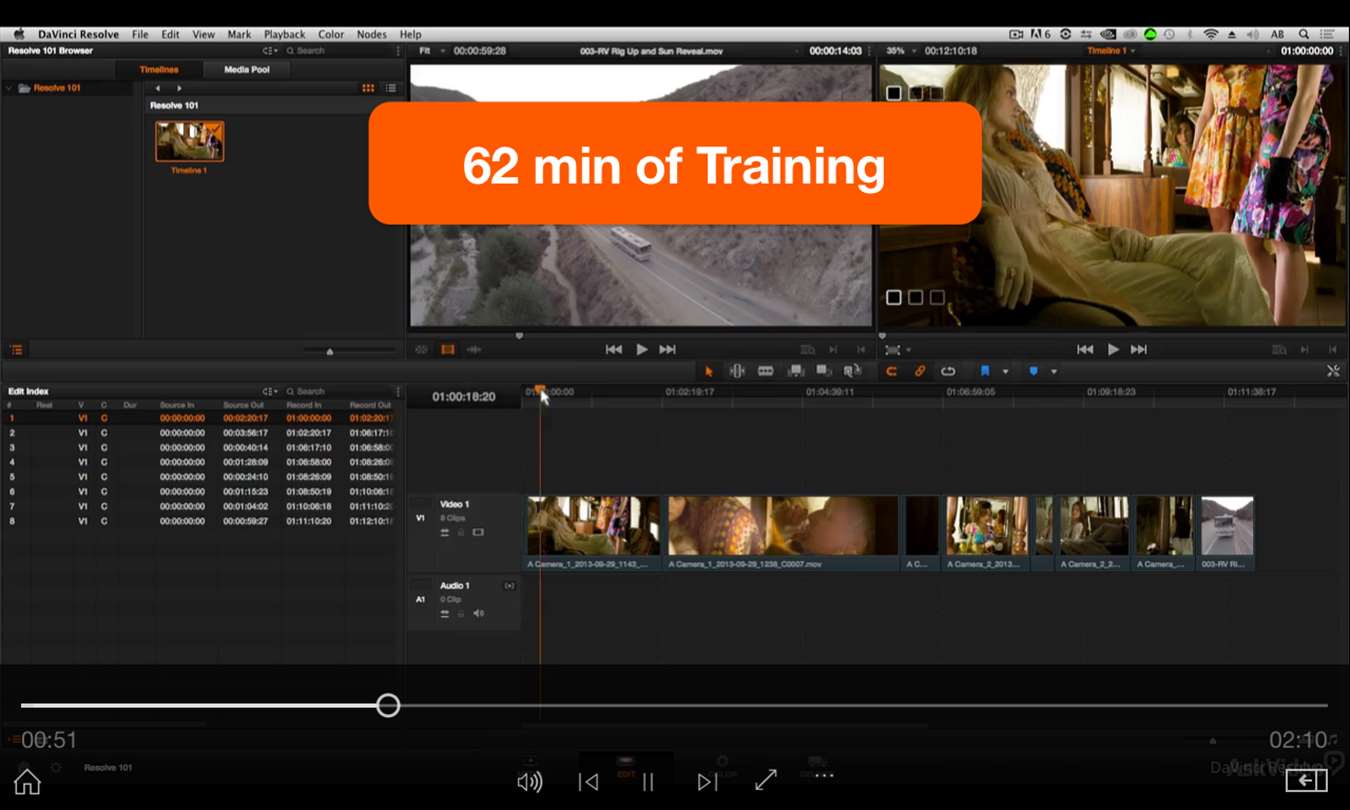Toggle the orange snapping magnet
This screenshot has height=810, width=1350.
pos(891,371)
